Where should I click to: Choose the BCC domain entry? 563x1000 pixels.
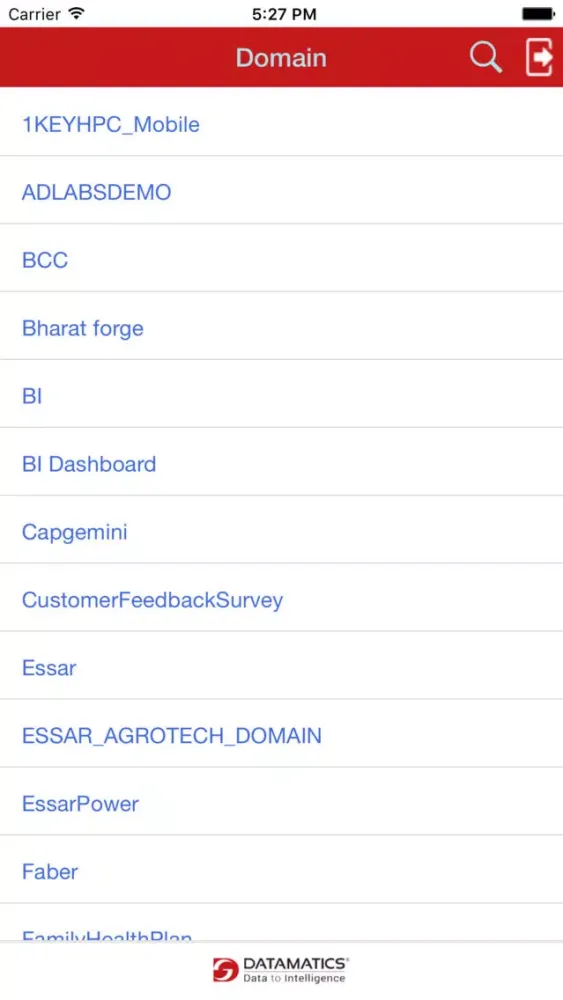281,260
